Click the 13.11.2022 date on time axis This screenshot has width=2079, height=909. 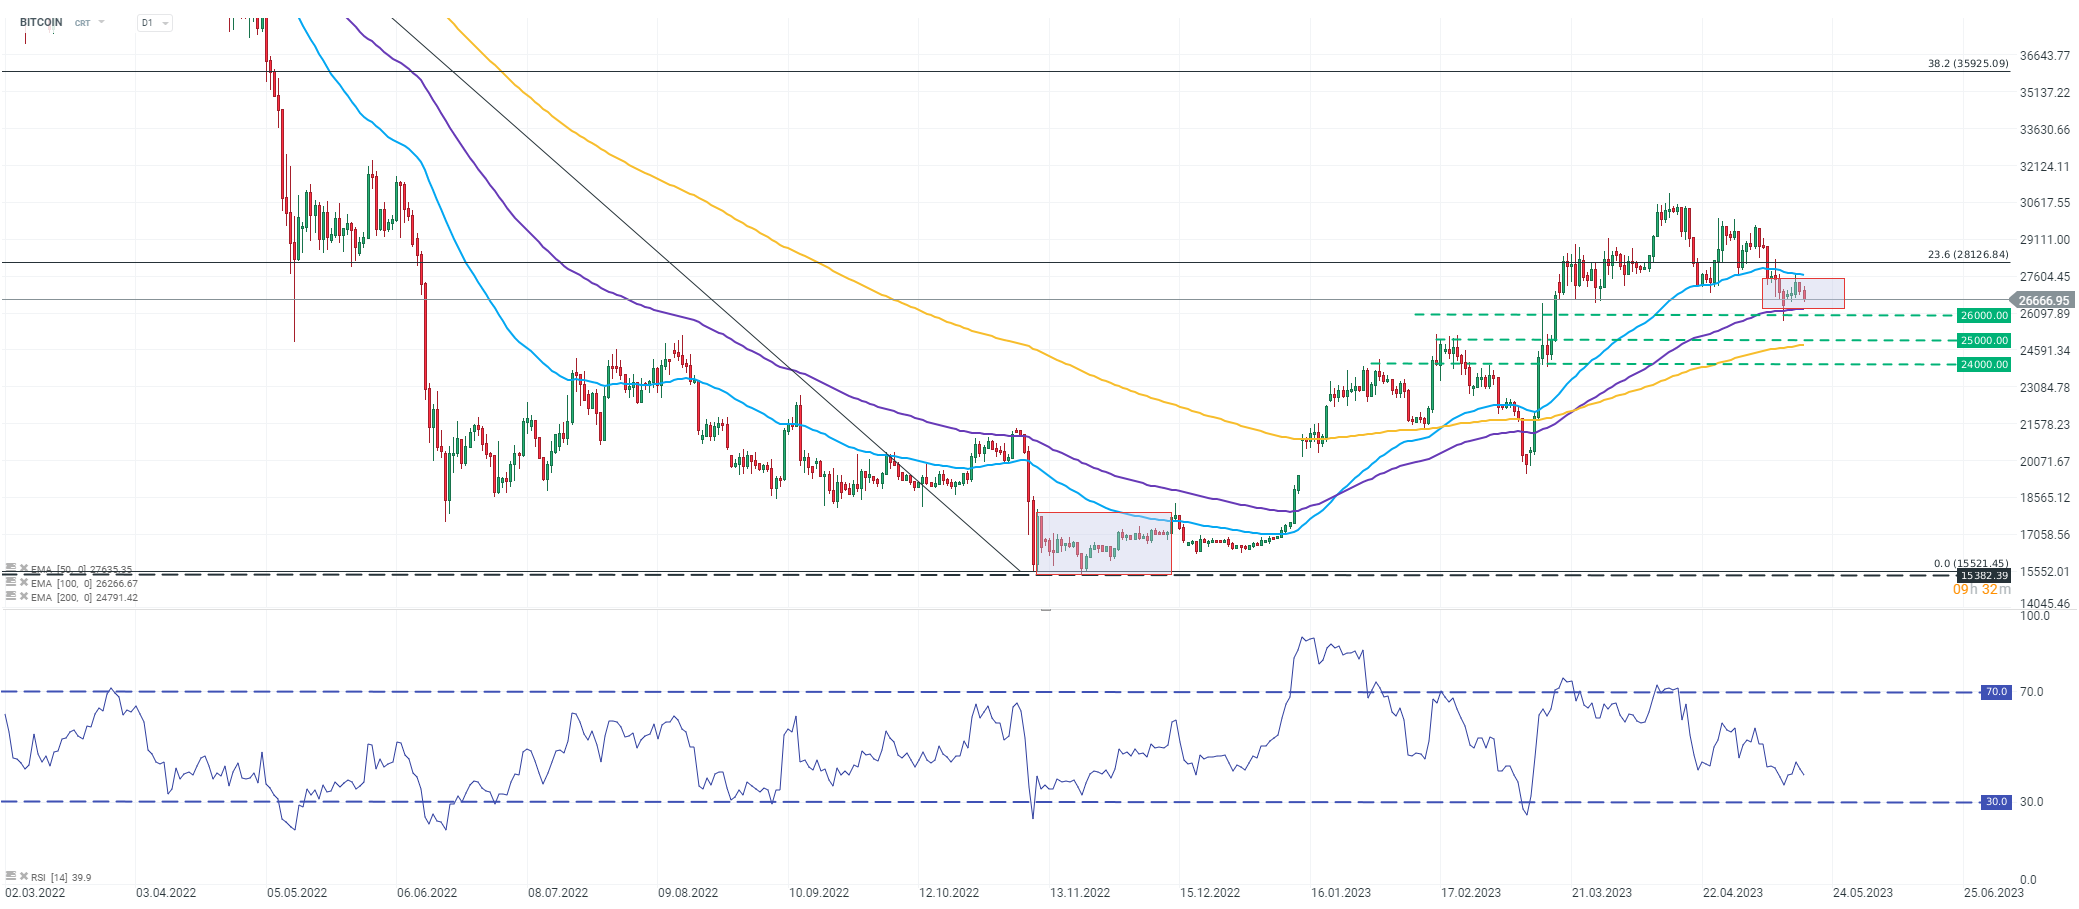[x=1079, y=892]
